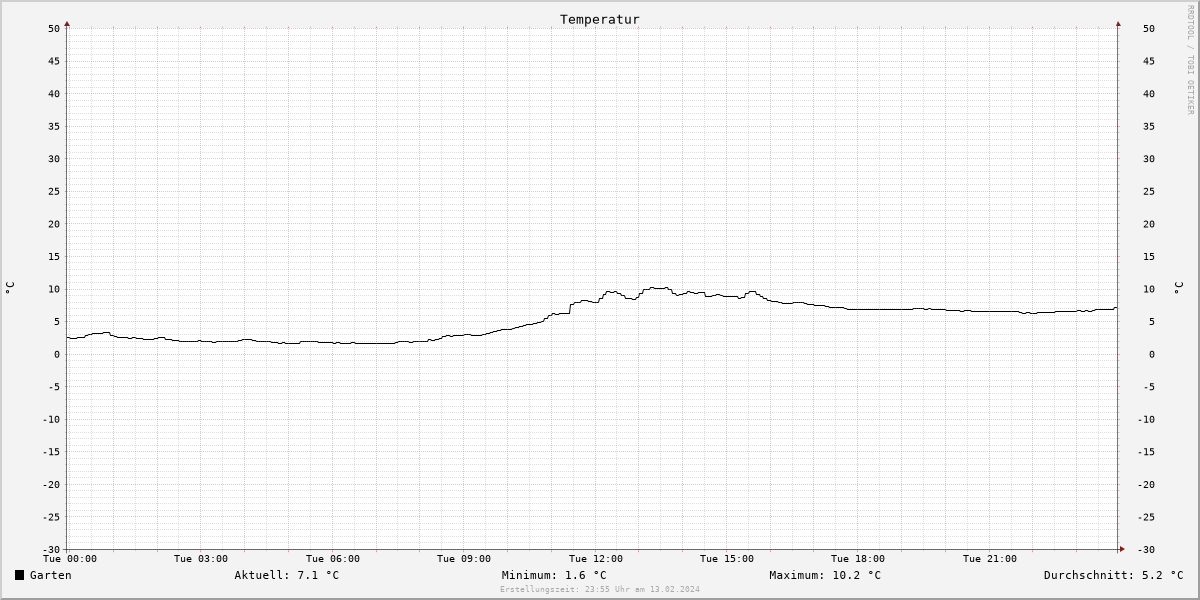Click the right axis label '25'

[1150, 192]
